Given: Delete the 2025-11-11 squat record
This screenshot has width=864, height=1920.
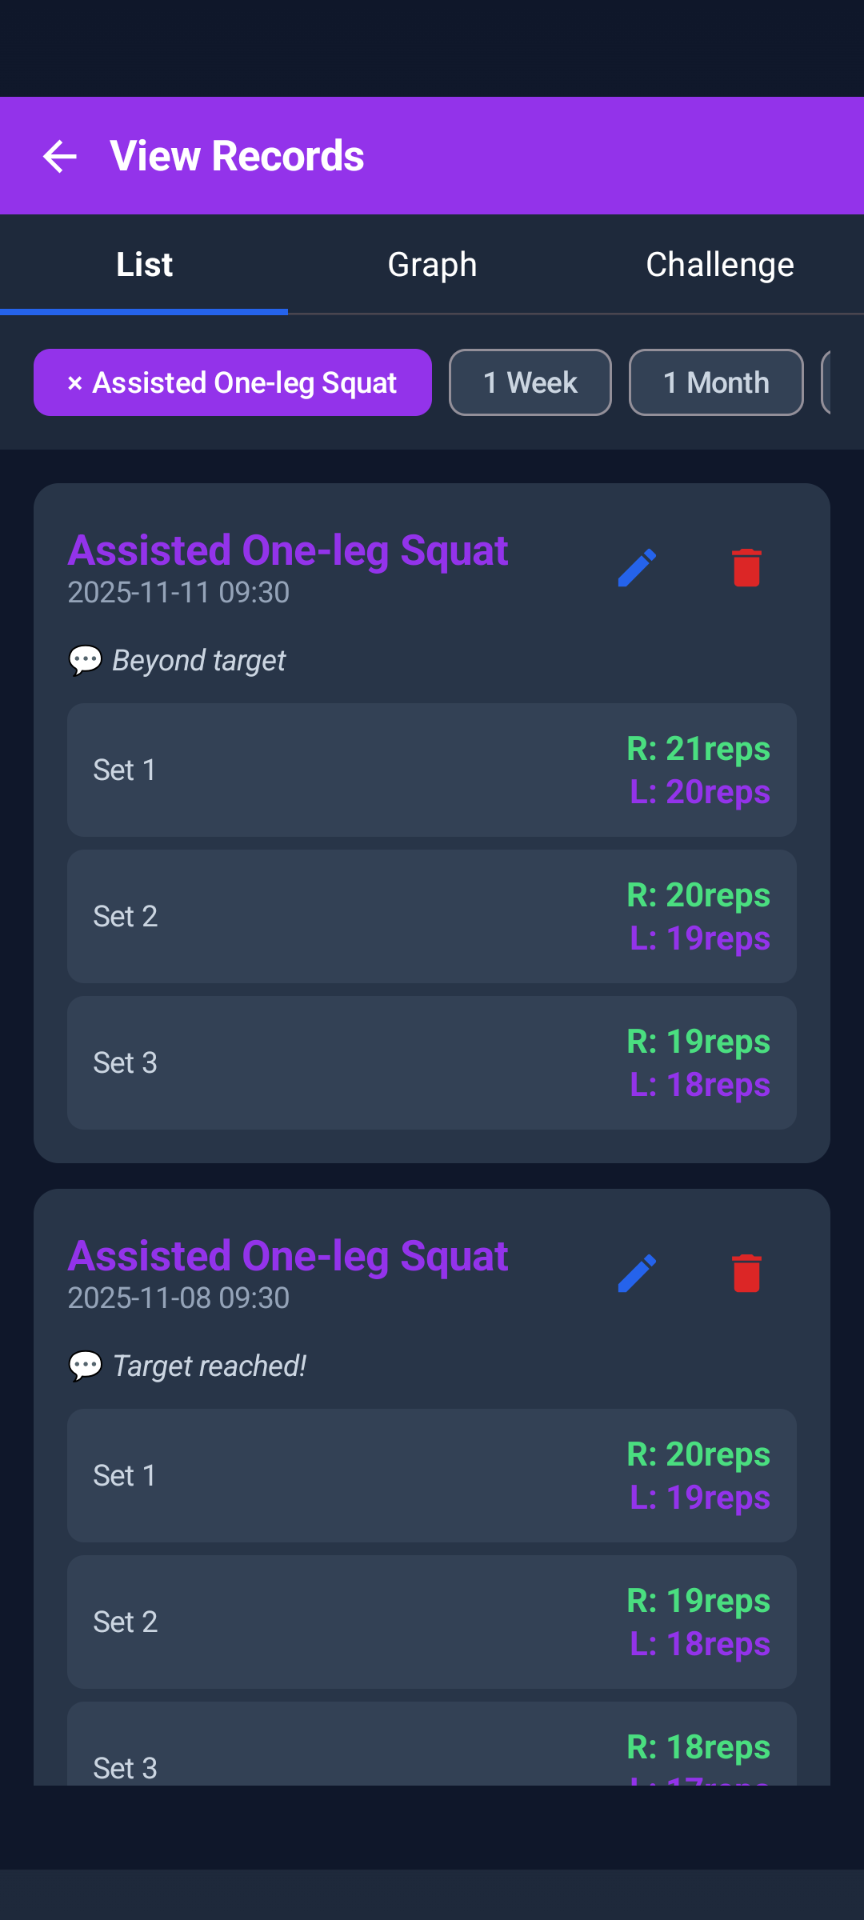Looking at the screenshot, I should point(746,568).
